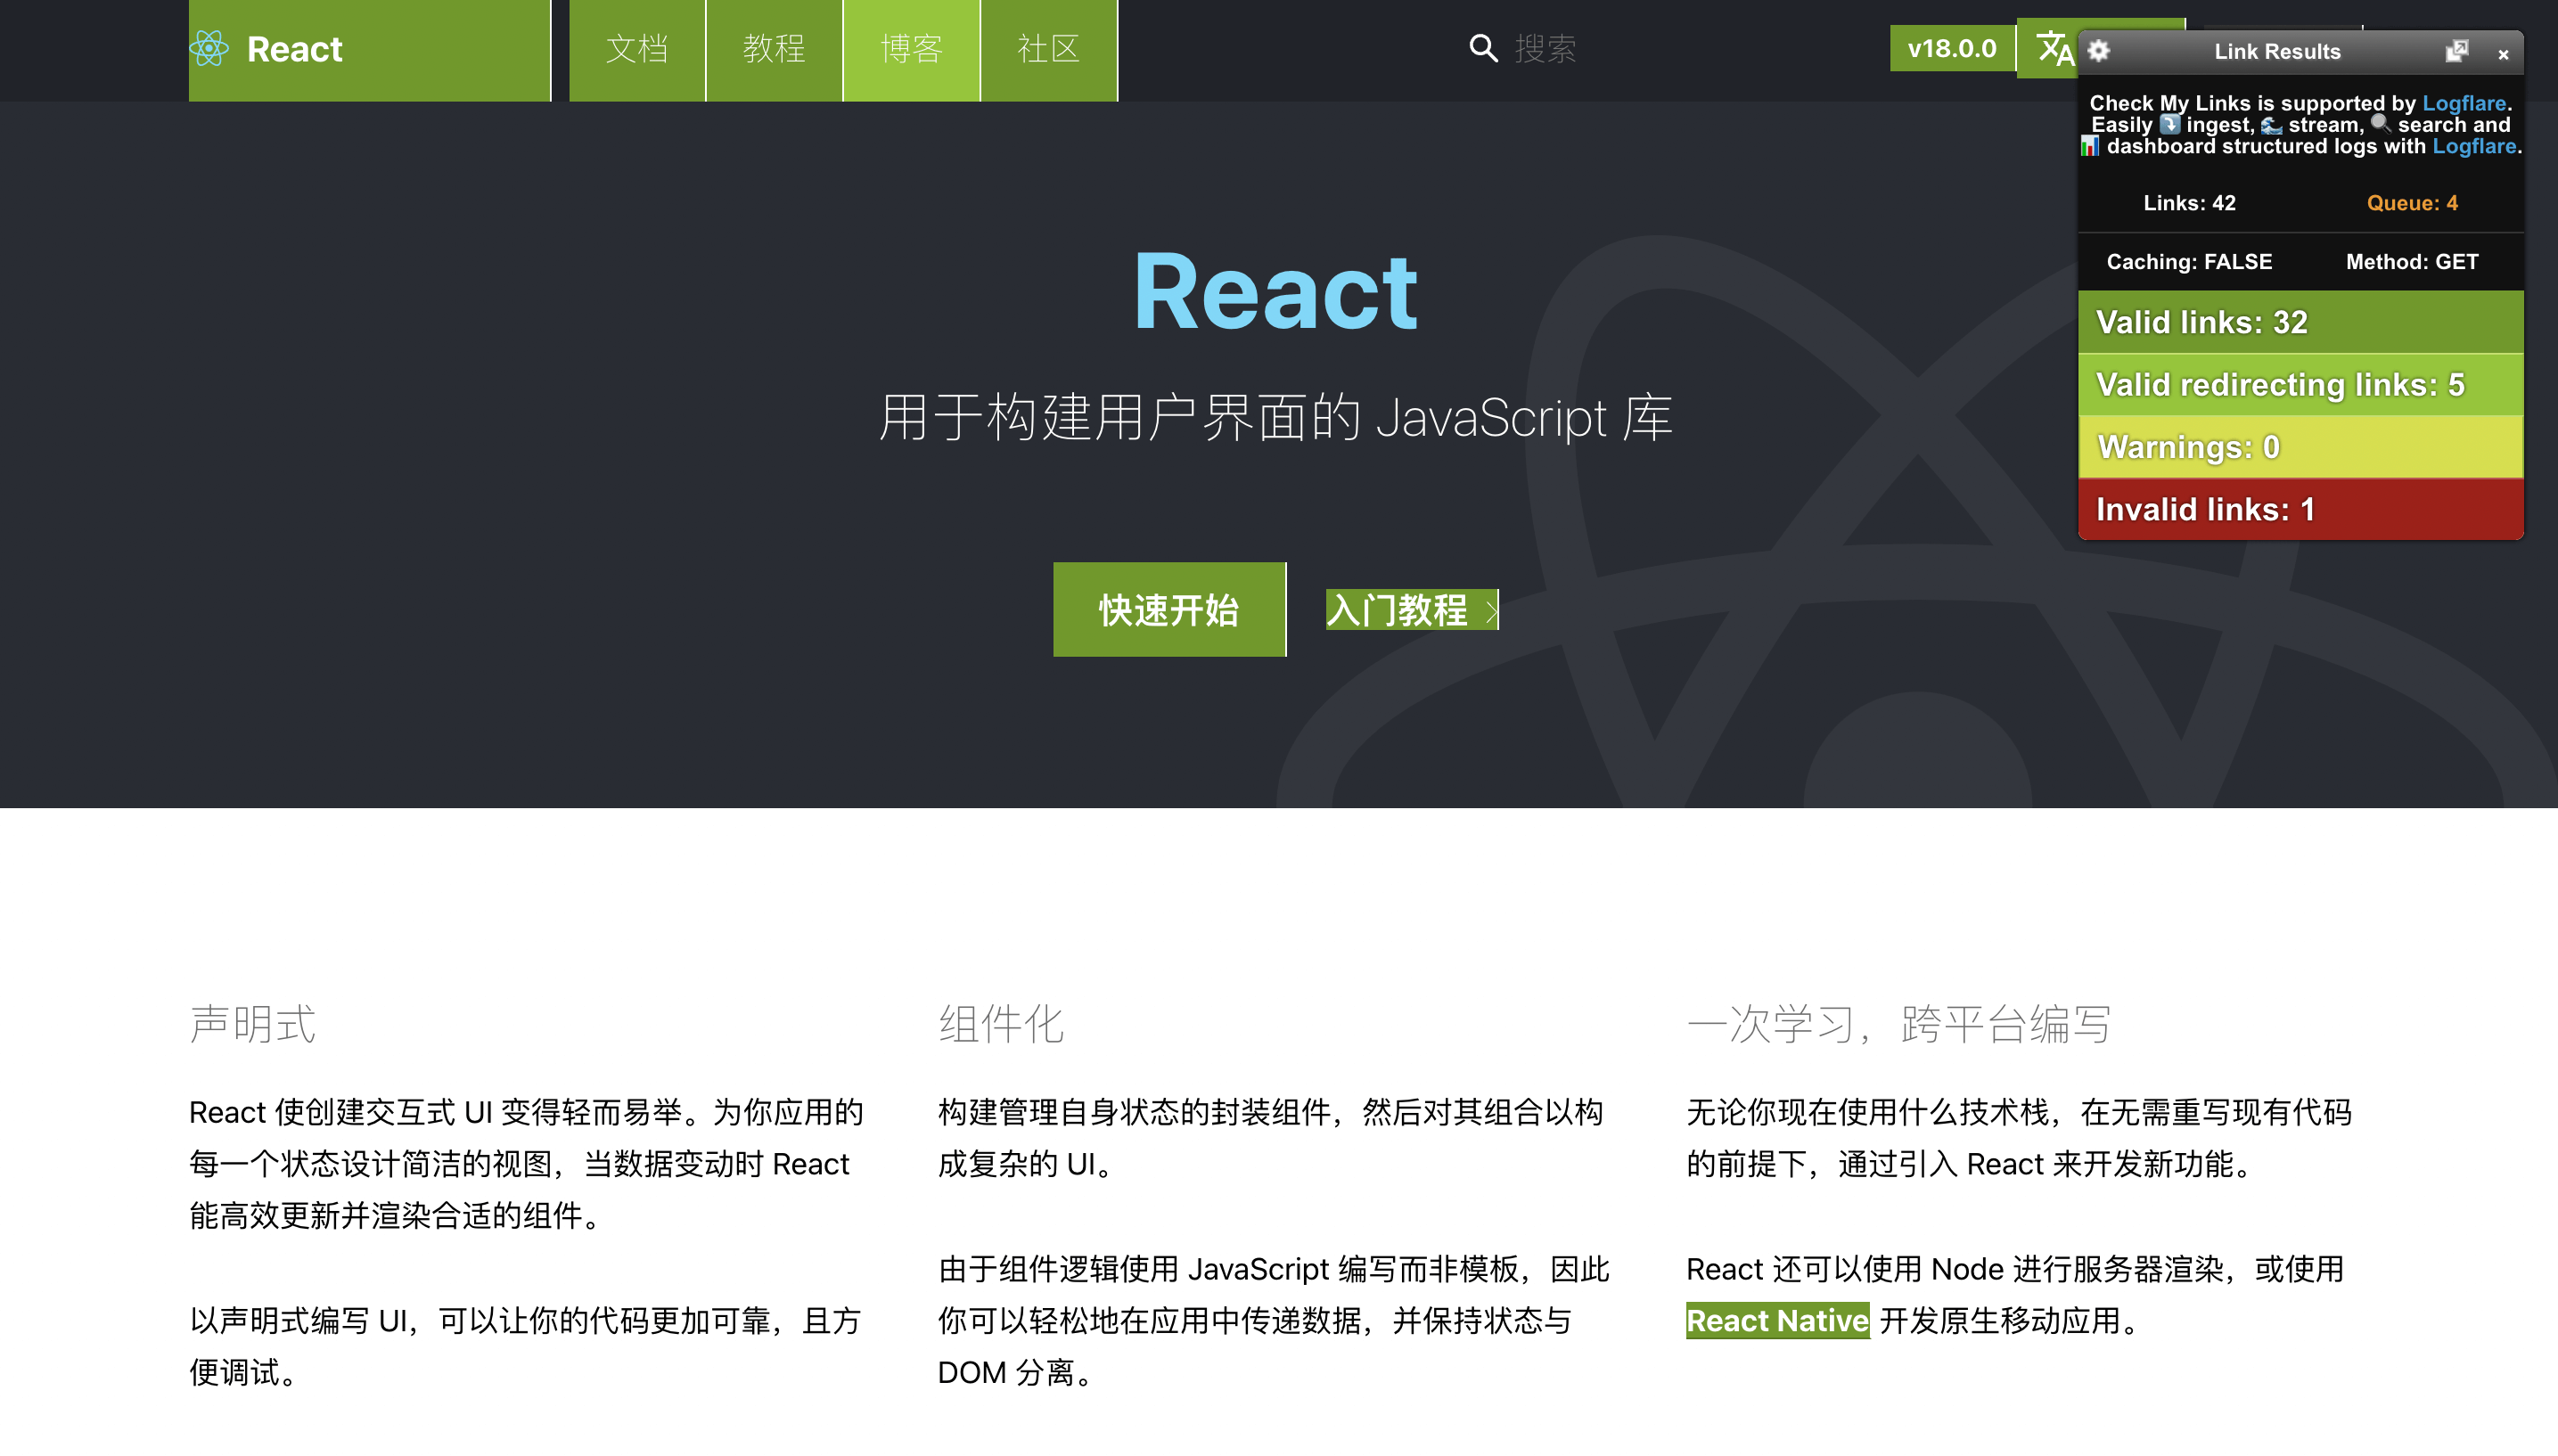Open the React Native link
This screenshot has height=1456, width=2558.
(1776, 1320)
